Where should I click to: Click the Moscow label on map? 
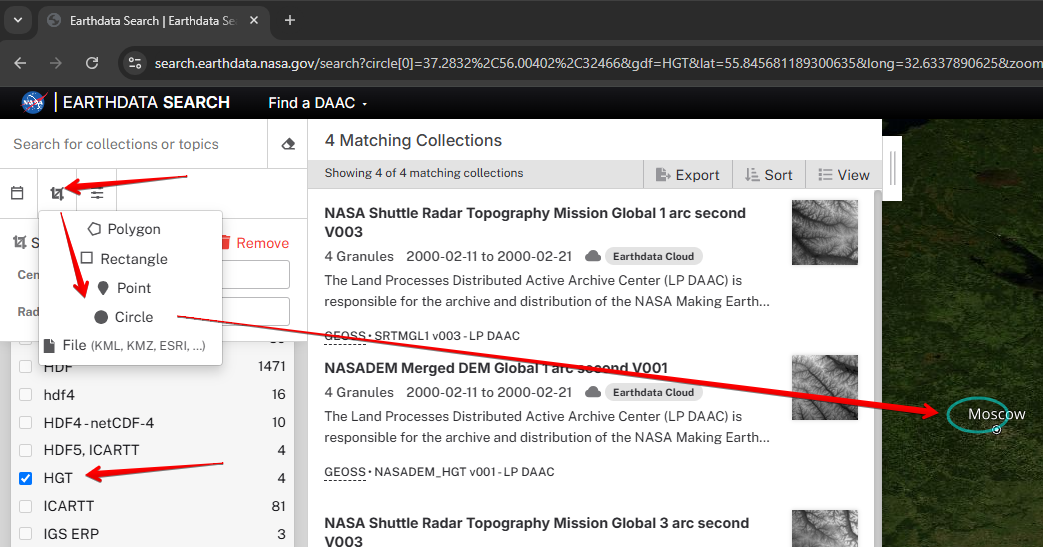pyautogui.click(x=996, y=414)
